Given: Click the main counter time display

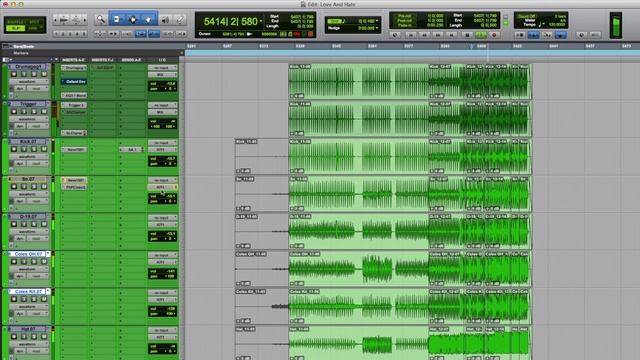Looking at the screenshot, I should point(231,21).
